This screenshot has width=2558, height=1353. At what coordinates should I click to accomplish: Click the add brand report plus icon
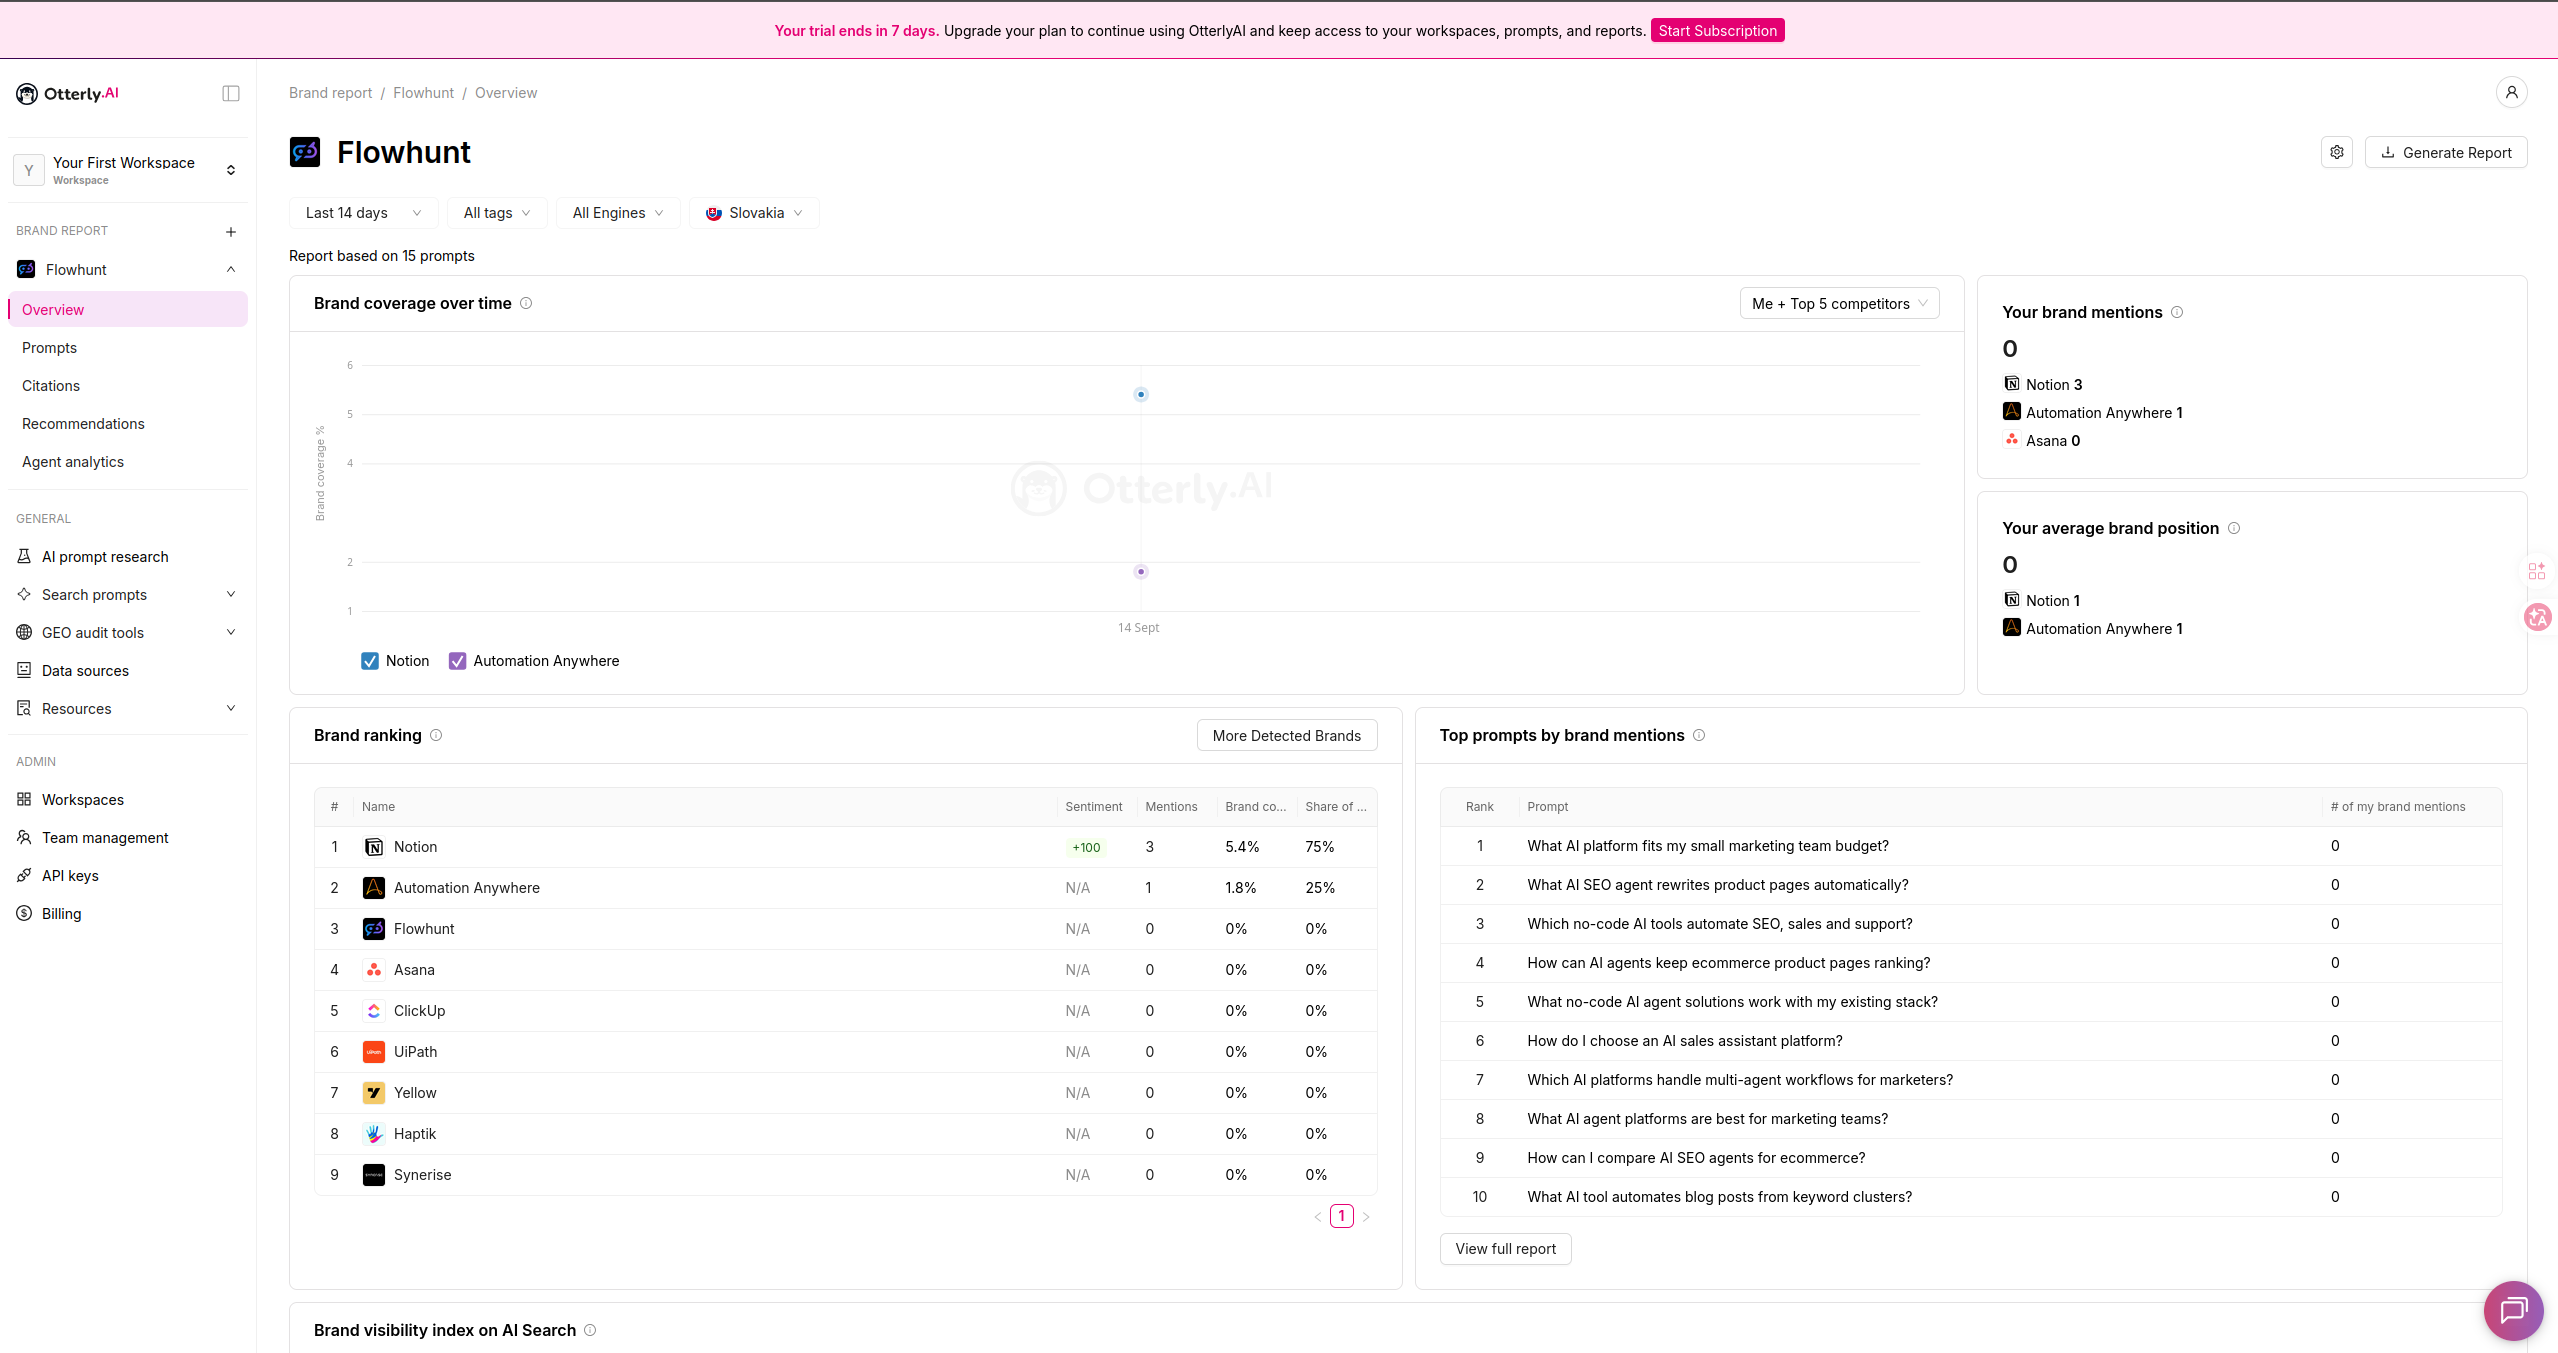(x=231, y=232)
